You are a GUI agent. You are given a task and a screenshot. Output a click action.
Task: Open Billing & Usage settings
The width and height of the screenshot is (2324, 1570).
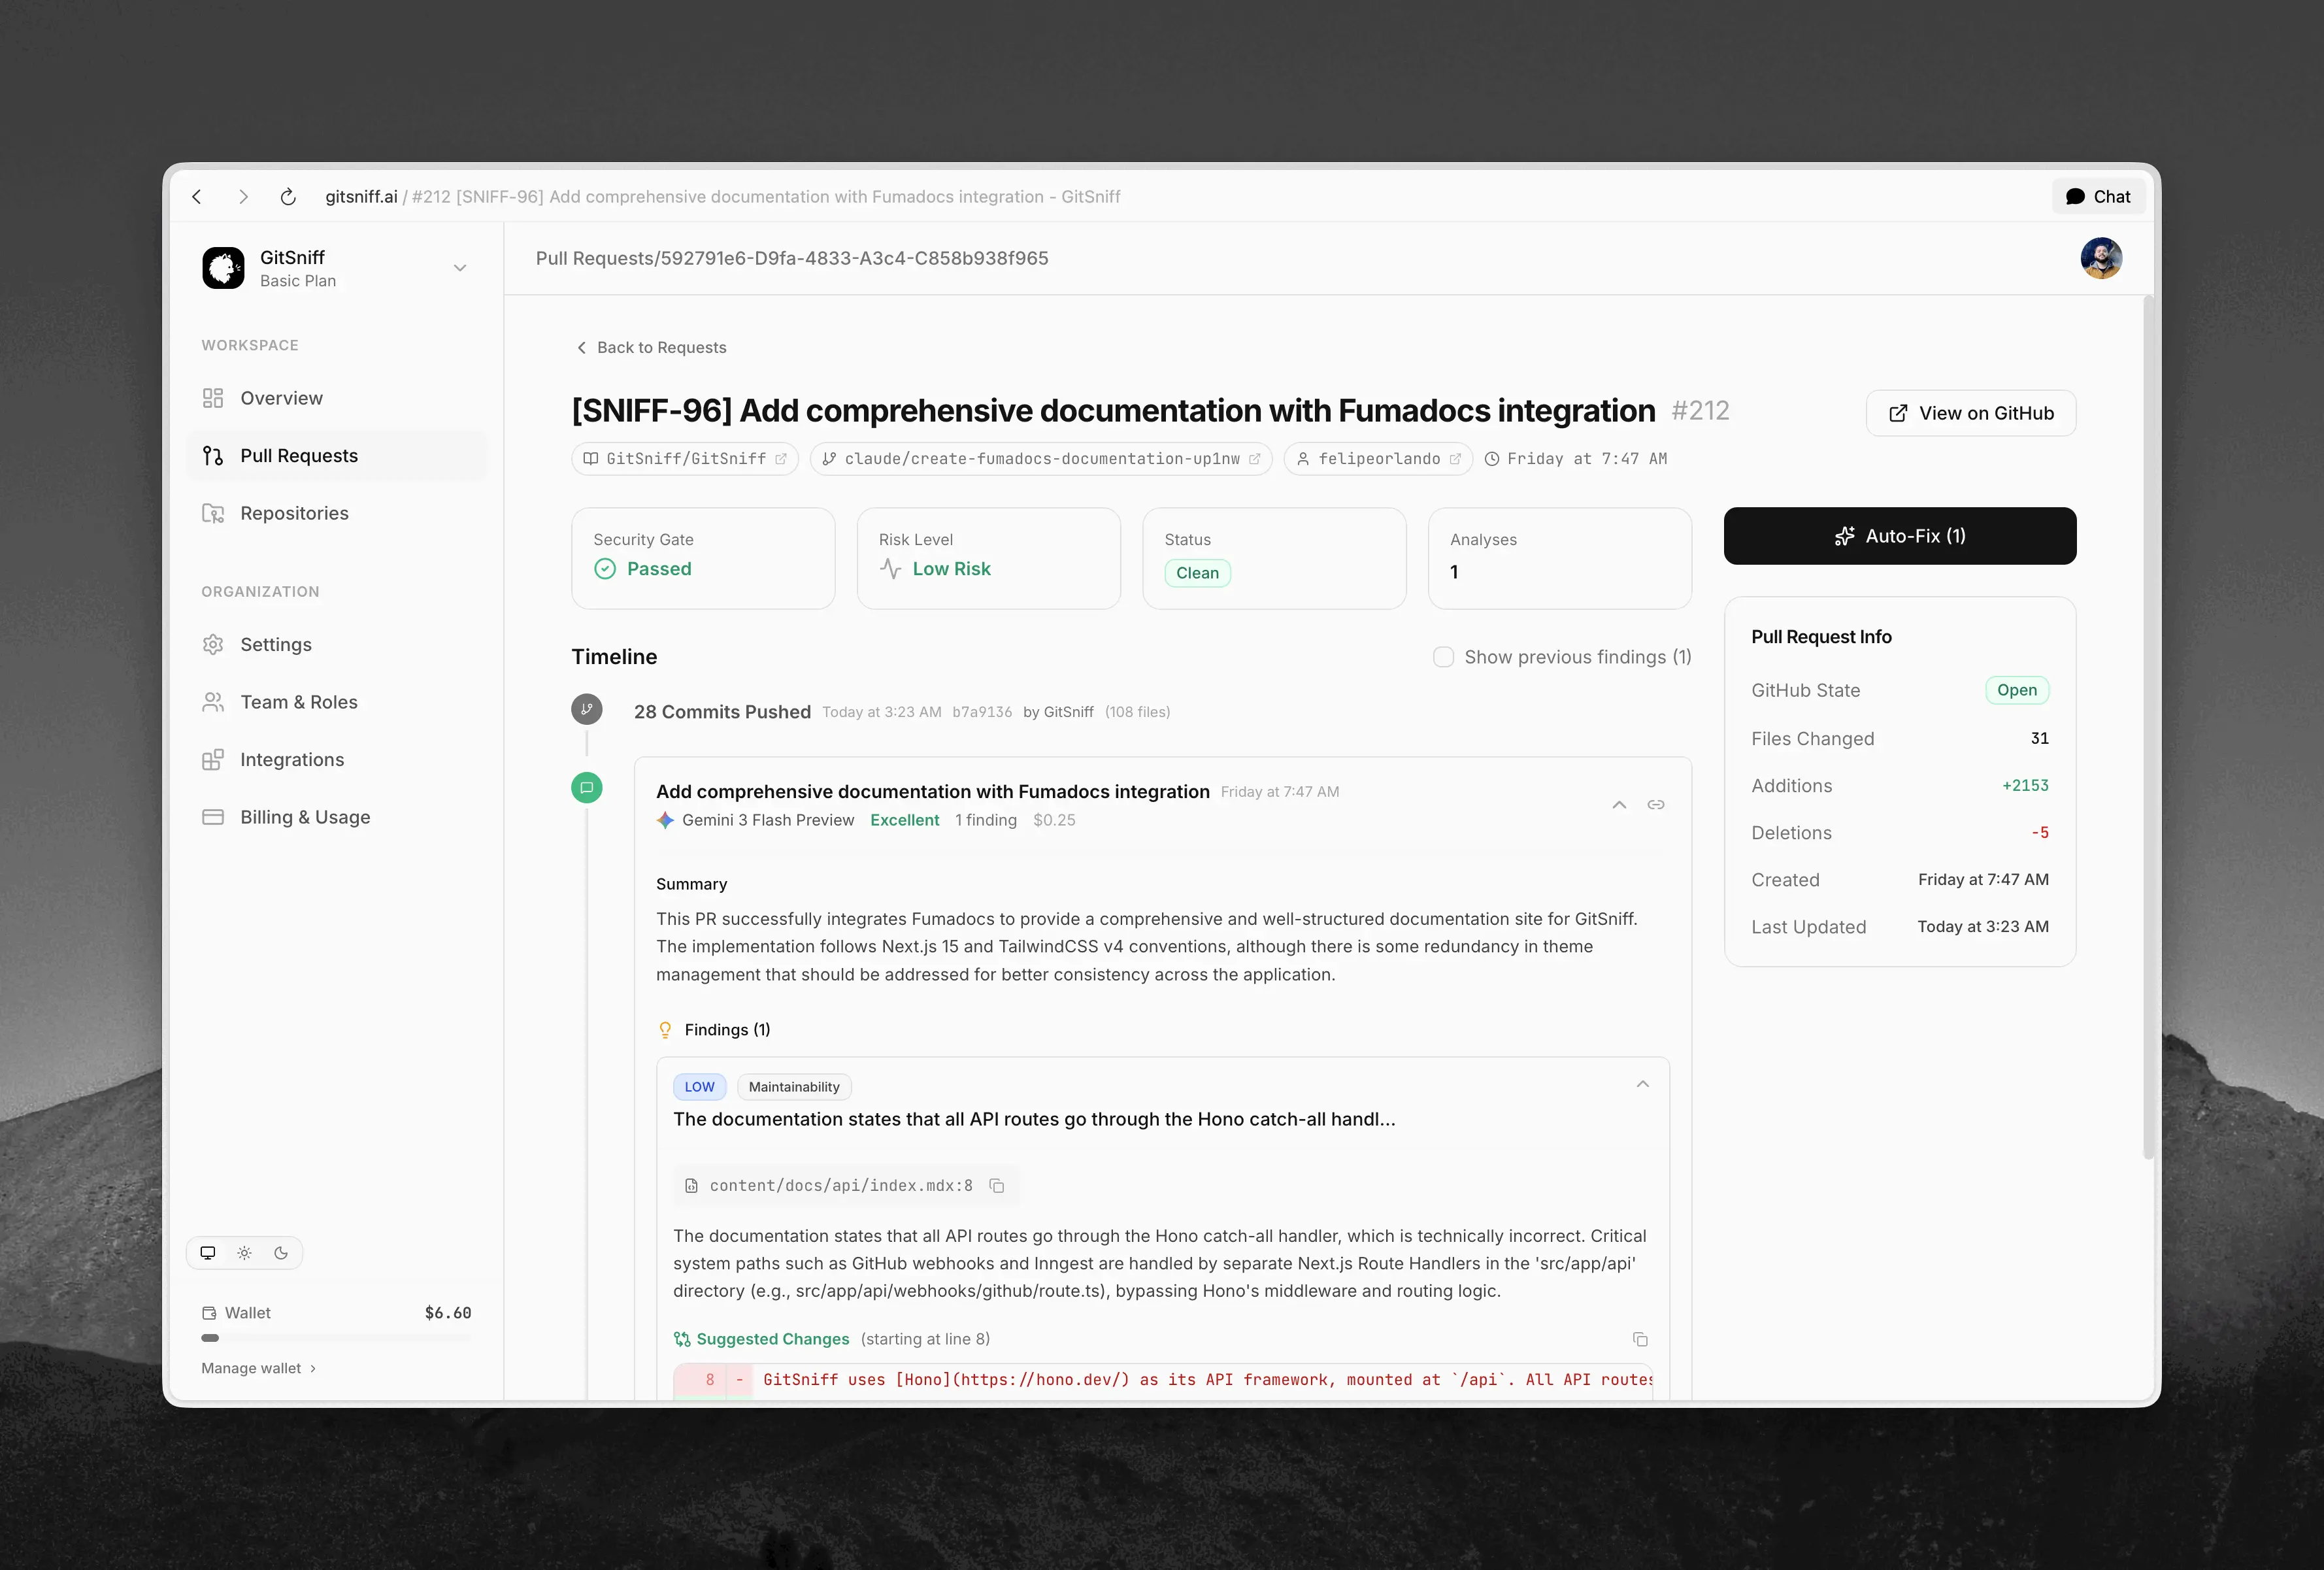click(x=304, y=817)
